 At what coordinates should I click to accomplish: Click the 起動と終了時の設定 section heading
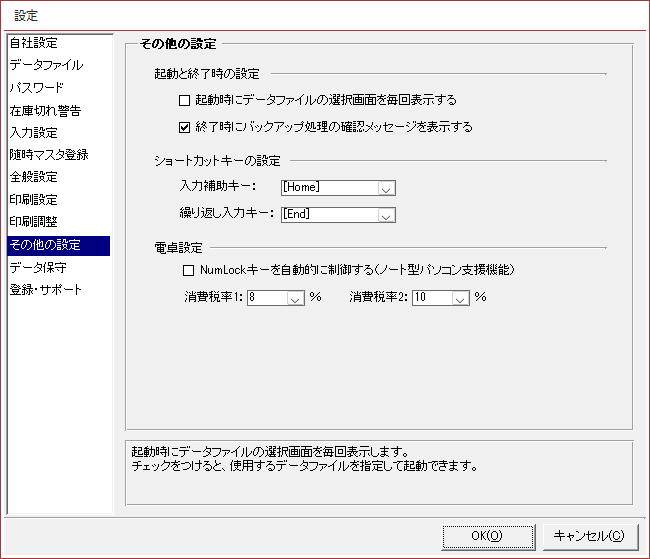click(207, 74)
